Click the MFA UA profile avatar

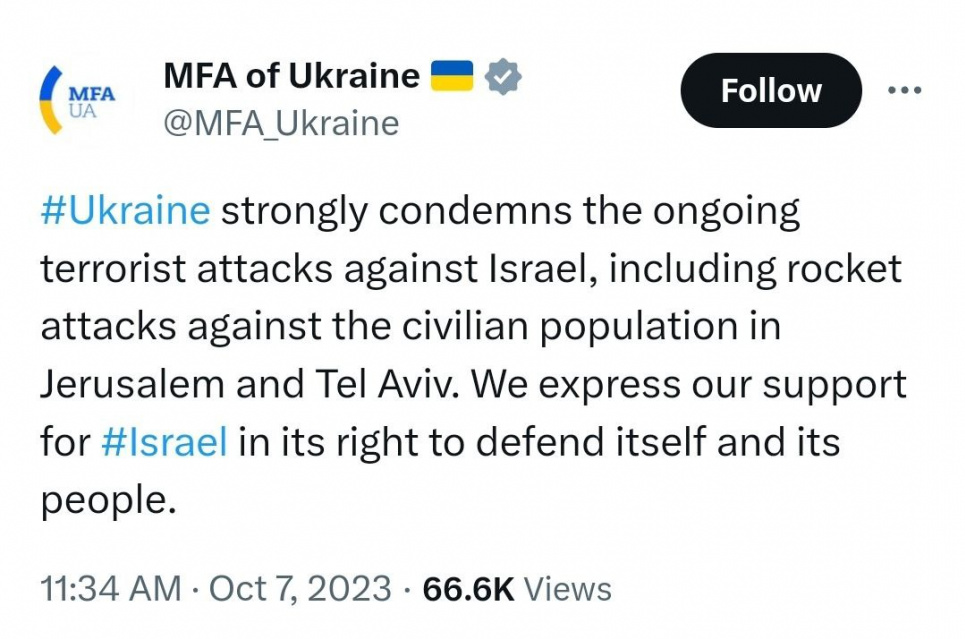pyautogui.click(x=78, y=99)
